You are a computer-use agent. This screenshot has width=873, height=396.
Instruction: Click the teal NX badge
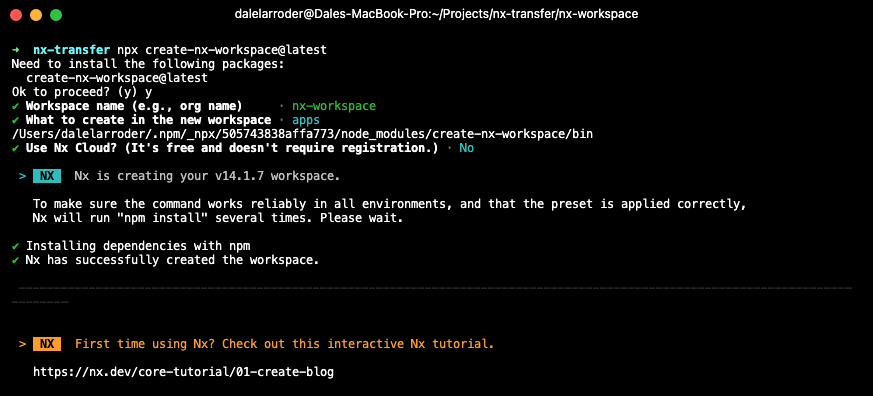click(47, 176)
